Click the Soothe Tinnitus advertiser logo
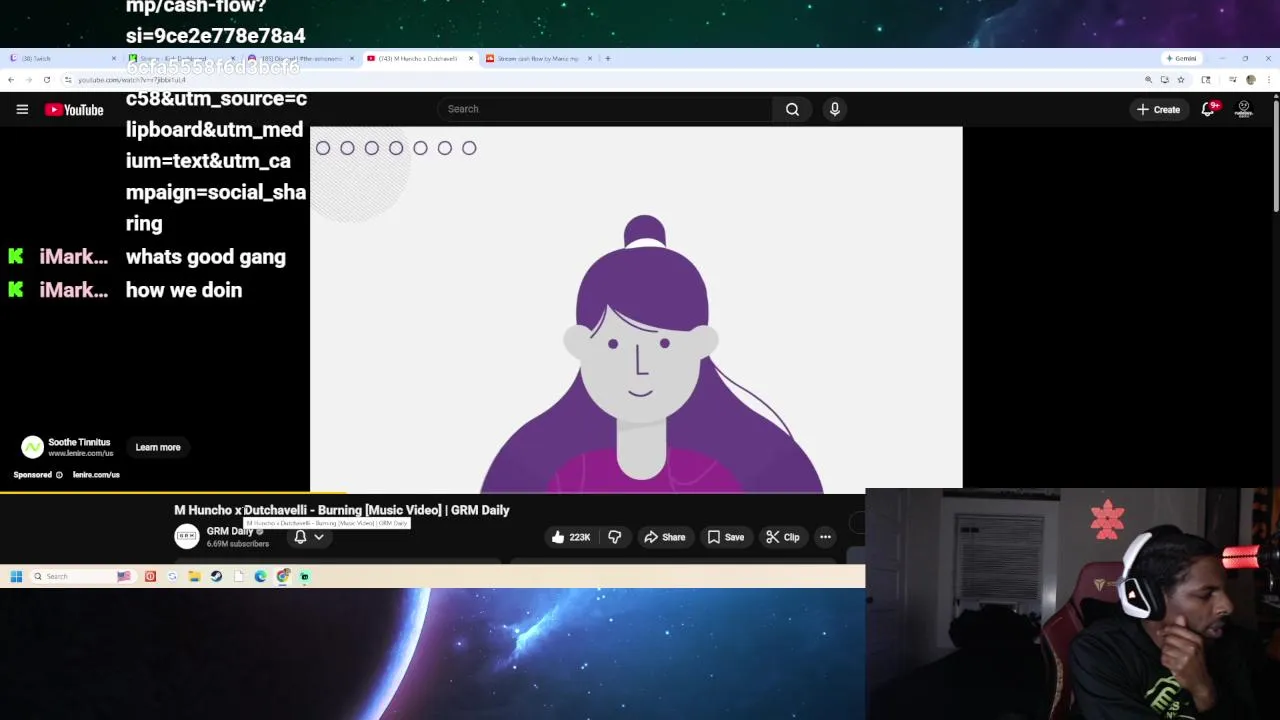The image size is (1280, 720). 32,447
